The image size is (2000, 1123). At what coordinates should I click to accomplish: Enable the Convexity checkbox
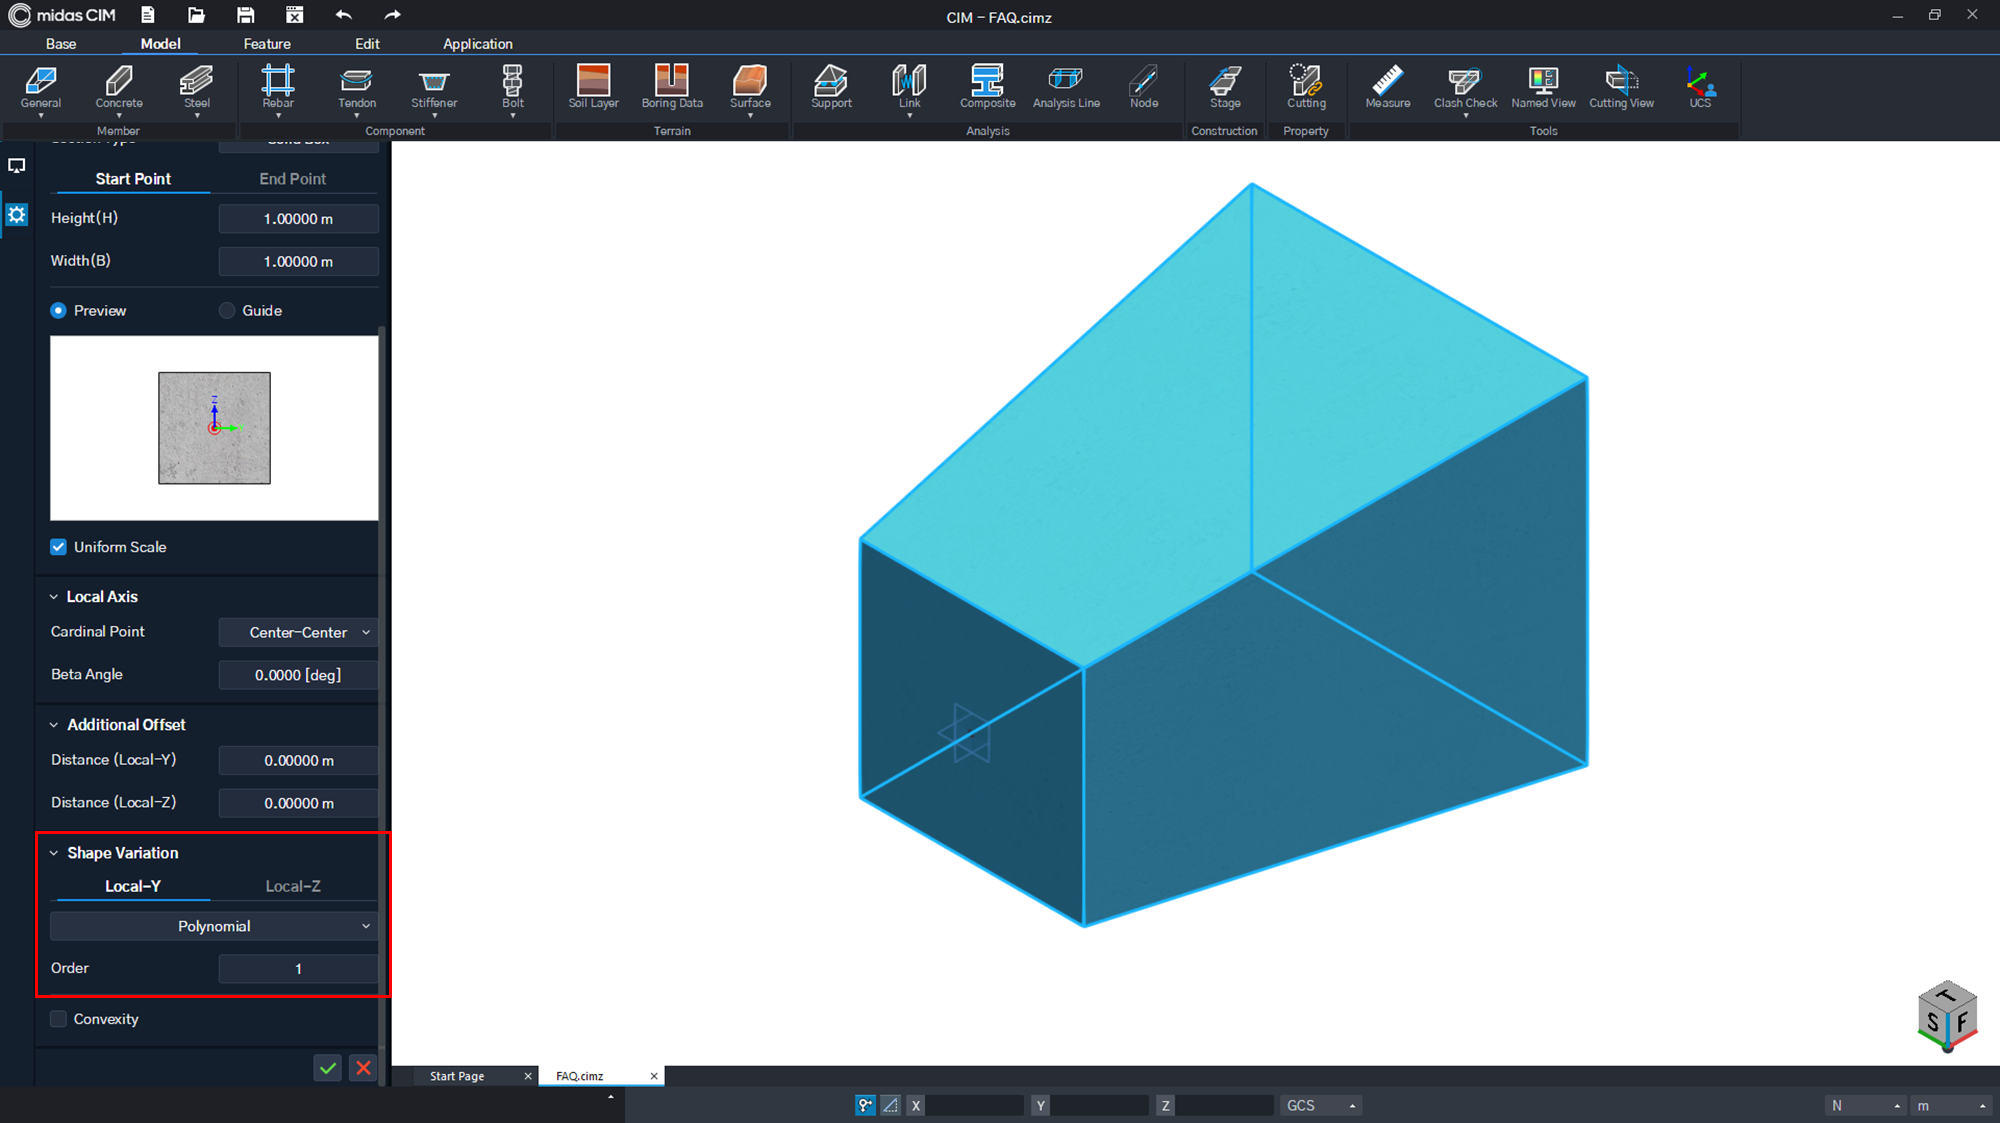59,1019
